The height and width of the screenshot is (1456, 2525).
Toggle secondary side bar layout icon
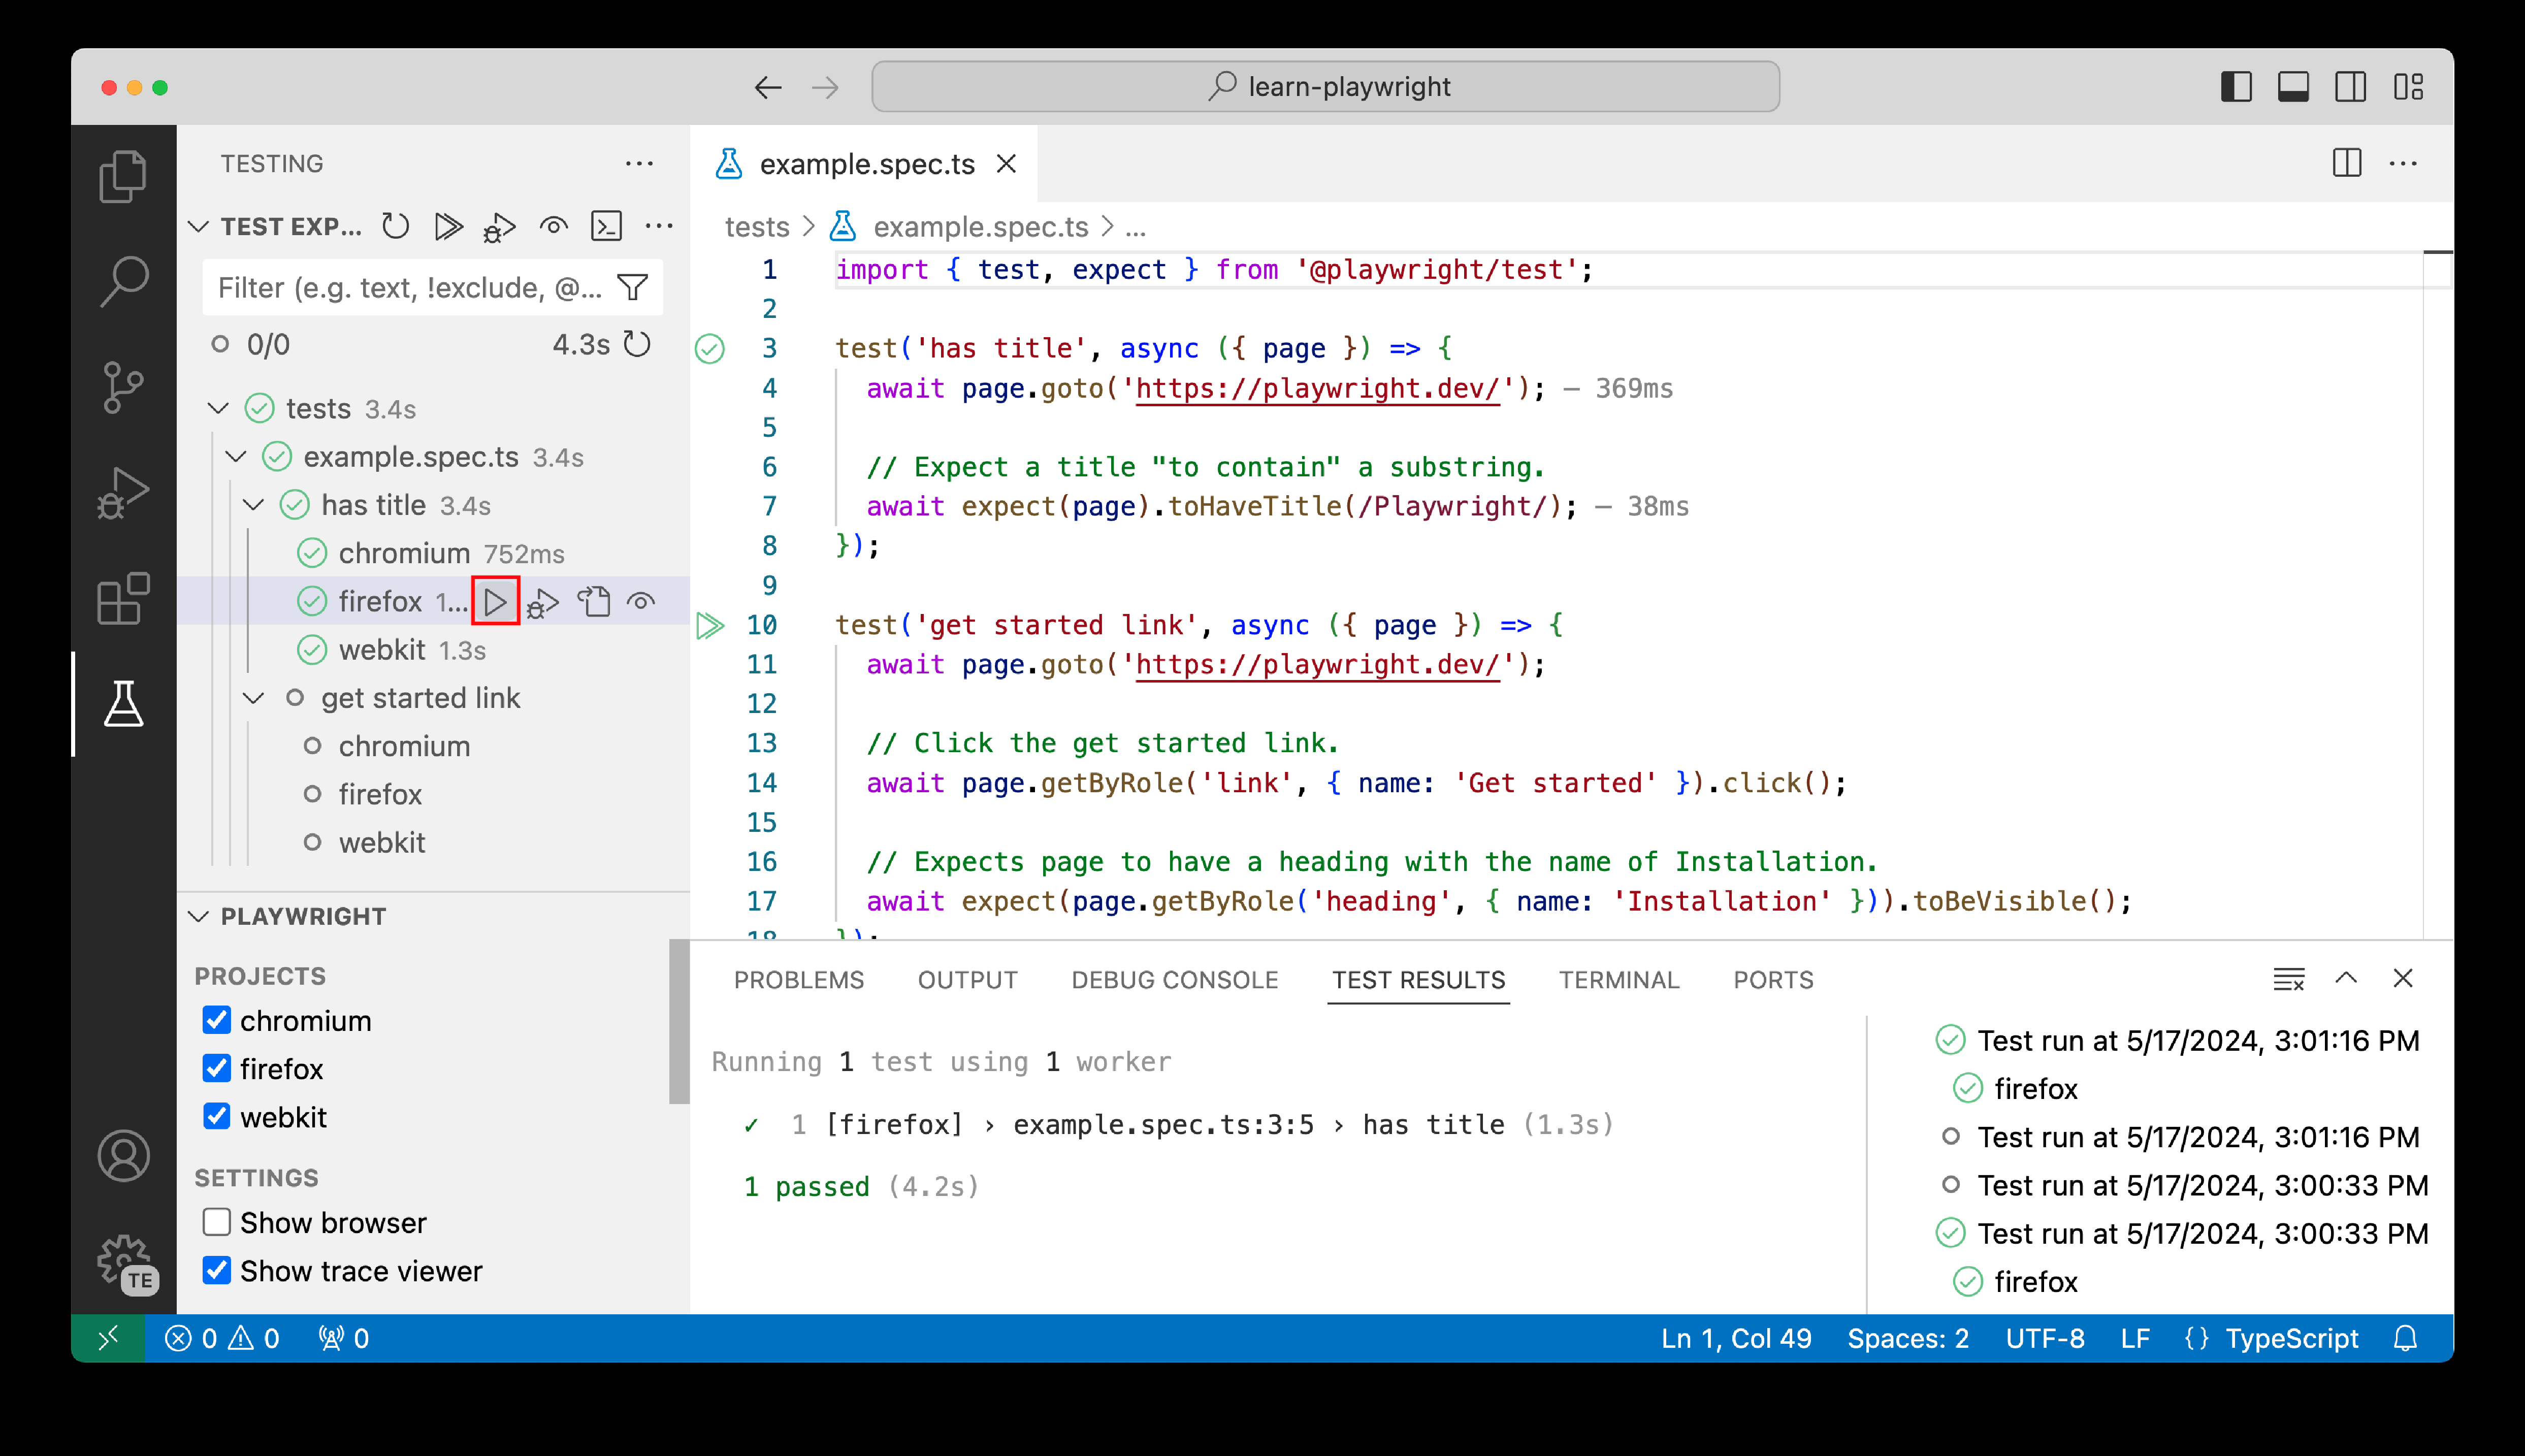pyautogui.click(x=2350, y=87)
